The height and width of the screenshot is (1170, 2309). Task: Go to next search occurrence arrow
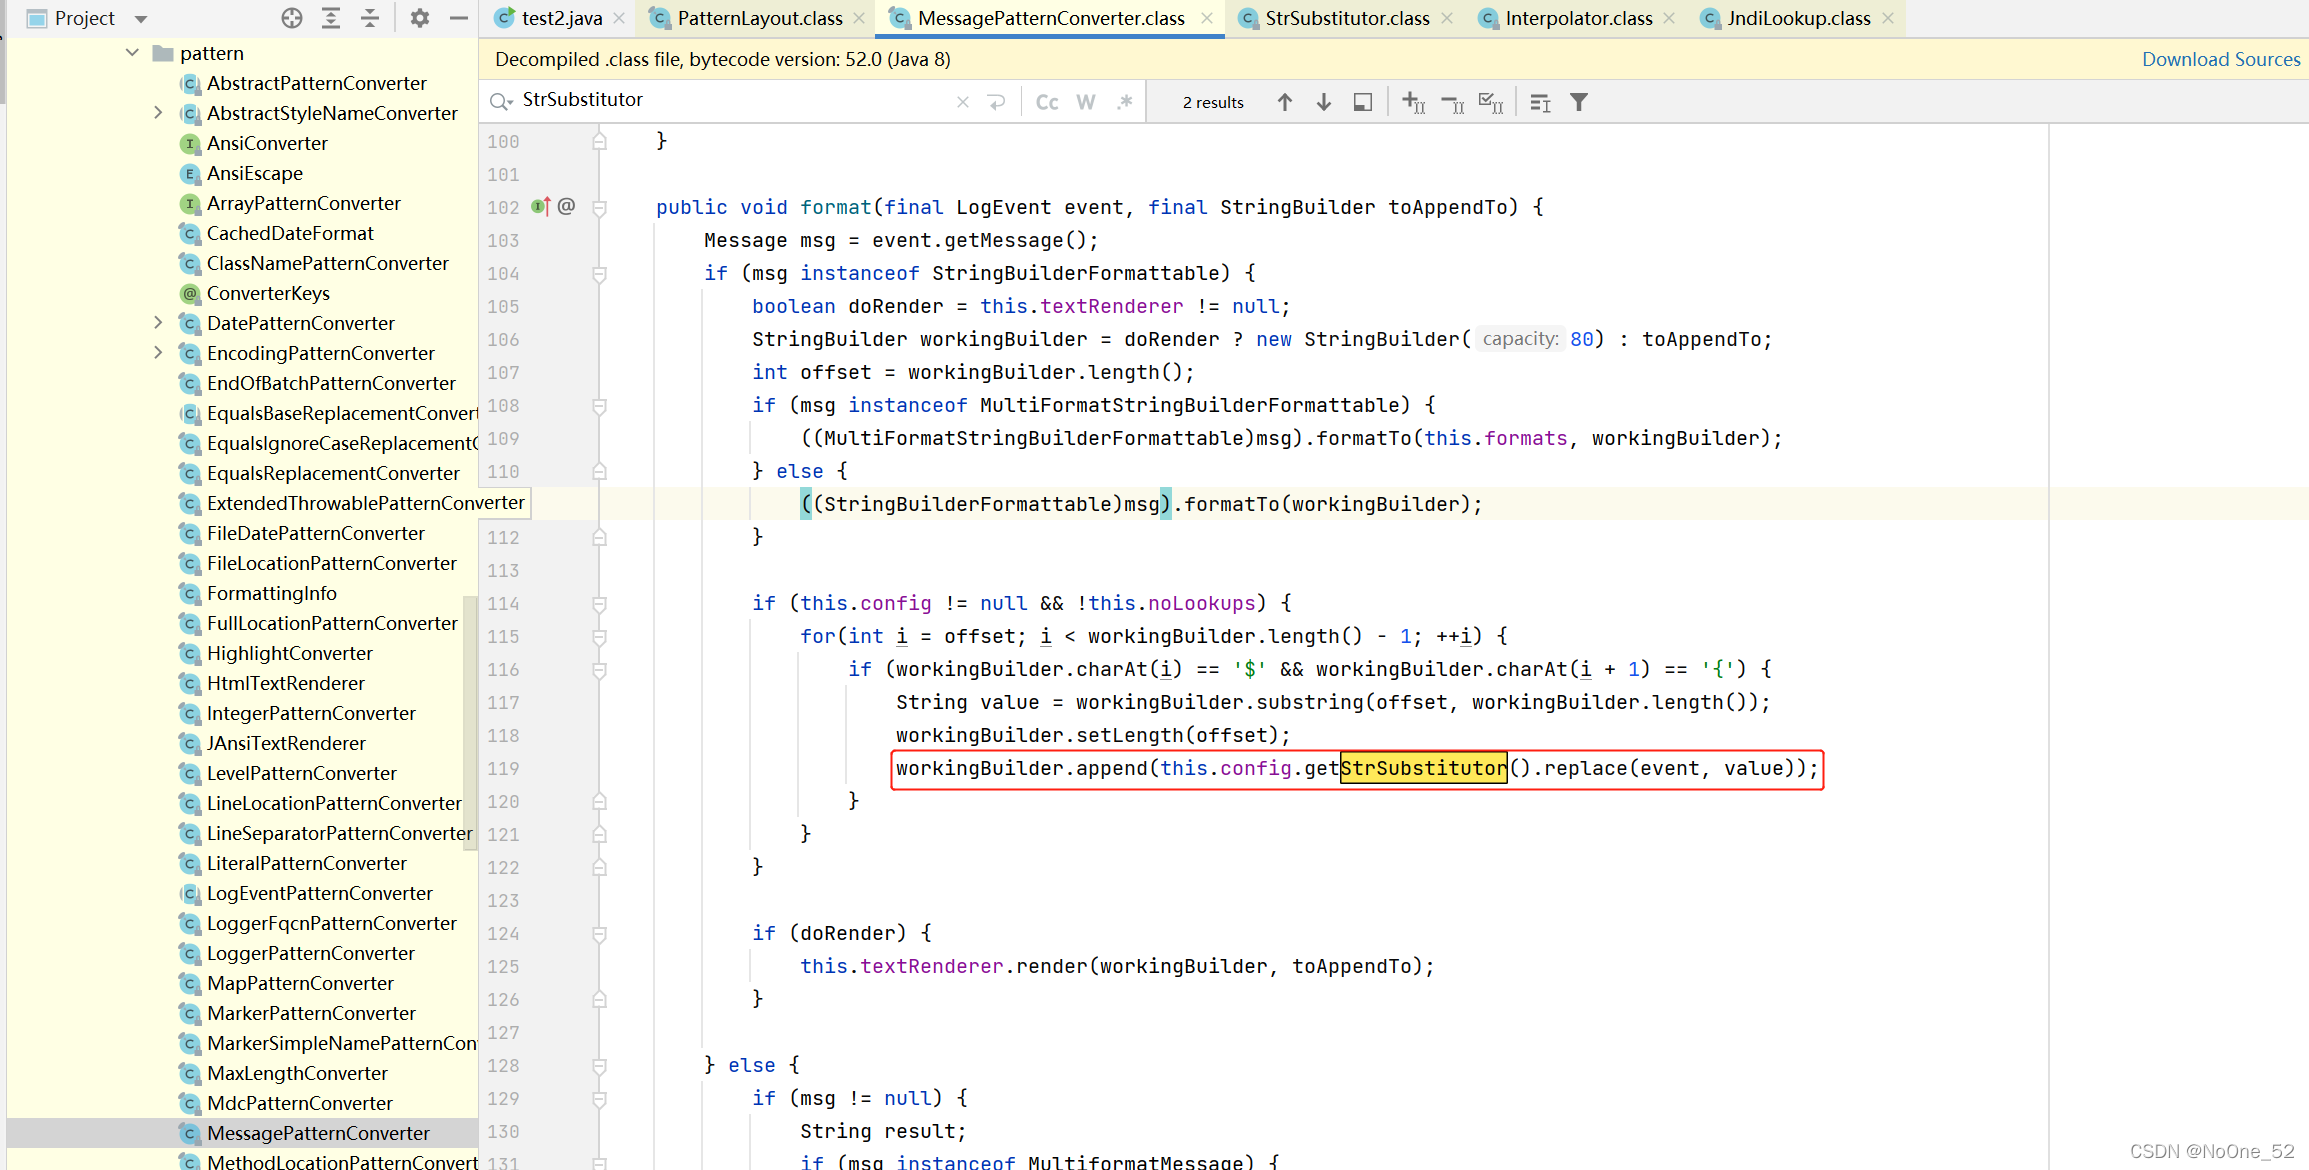point(1324,102)
